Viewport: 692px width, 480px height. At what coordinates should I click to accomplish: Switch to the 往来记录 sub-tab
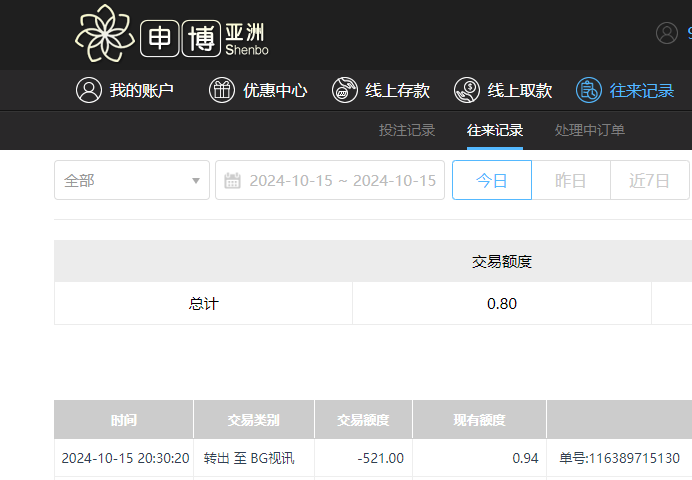(x=495, y=130)
